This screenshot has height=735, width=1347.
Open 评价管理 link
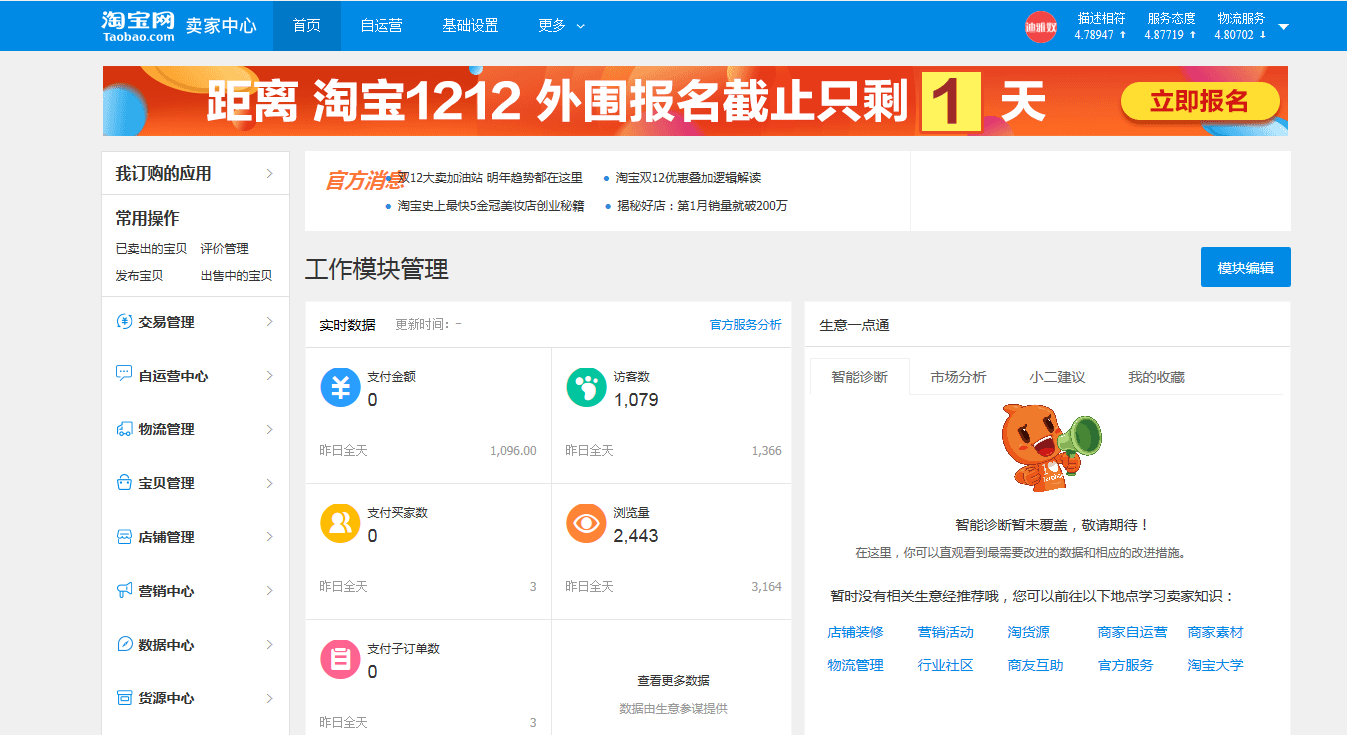[x=224, y=249]
